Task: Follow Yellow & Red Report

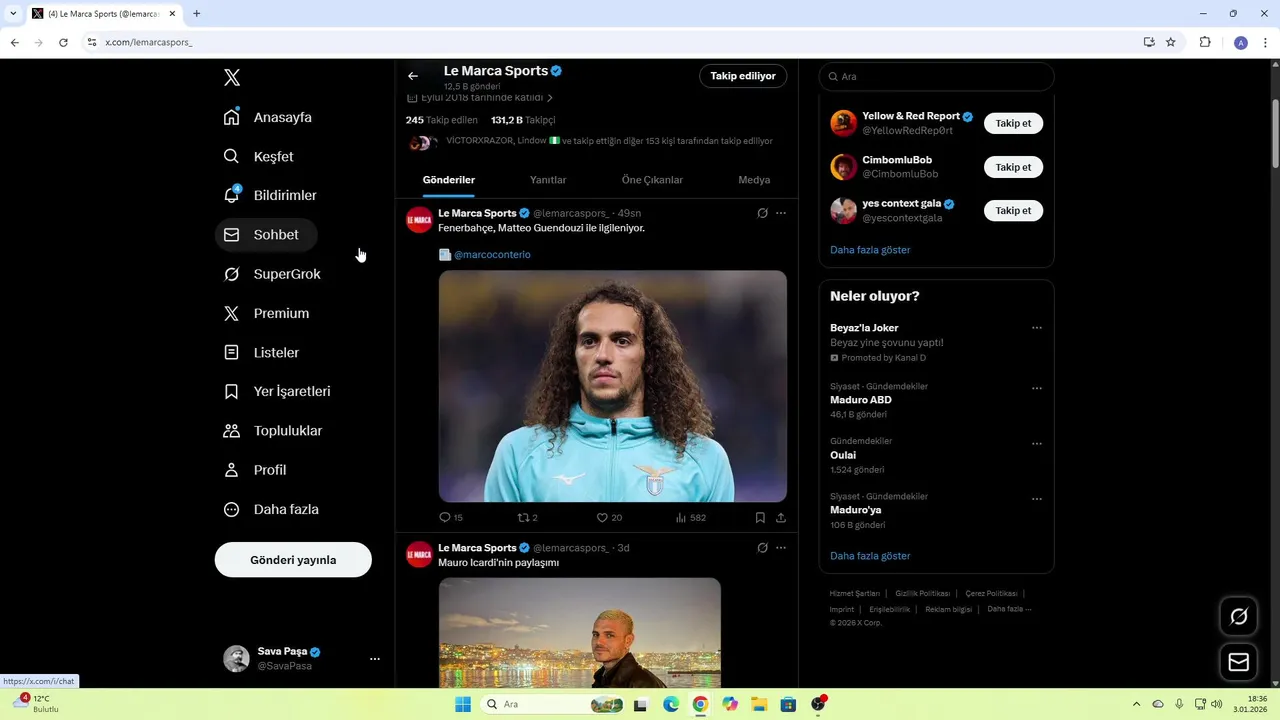Action: point(1013,123)
